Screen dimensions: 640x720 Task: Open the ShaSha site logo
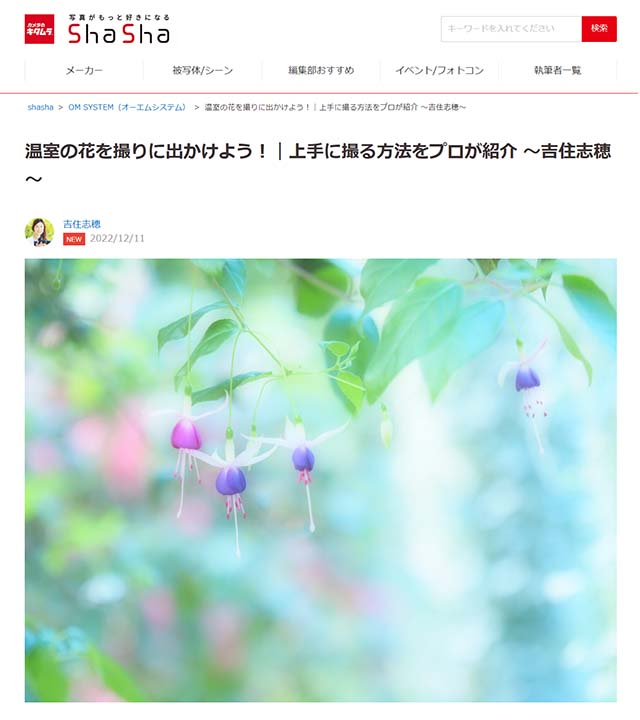point(119,33)
